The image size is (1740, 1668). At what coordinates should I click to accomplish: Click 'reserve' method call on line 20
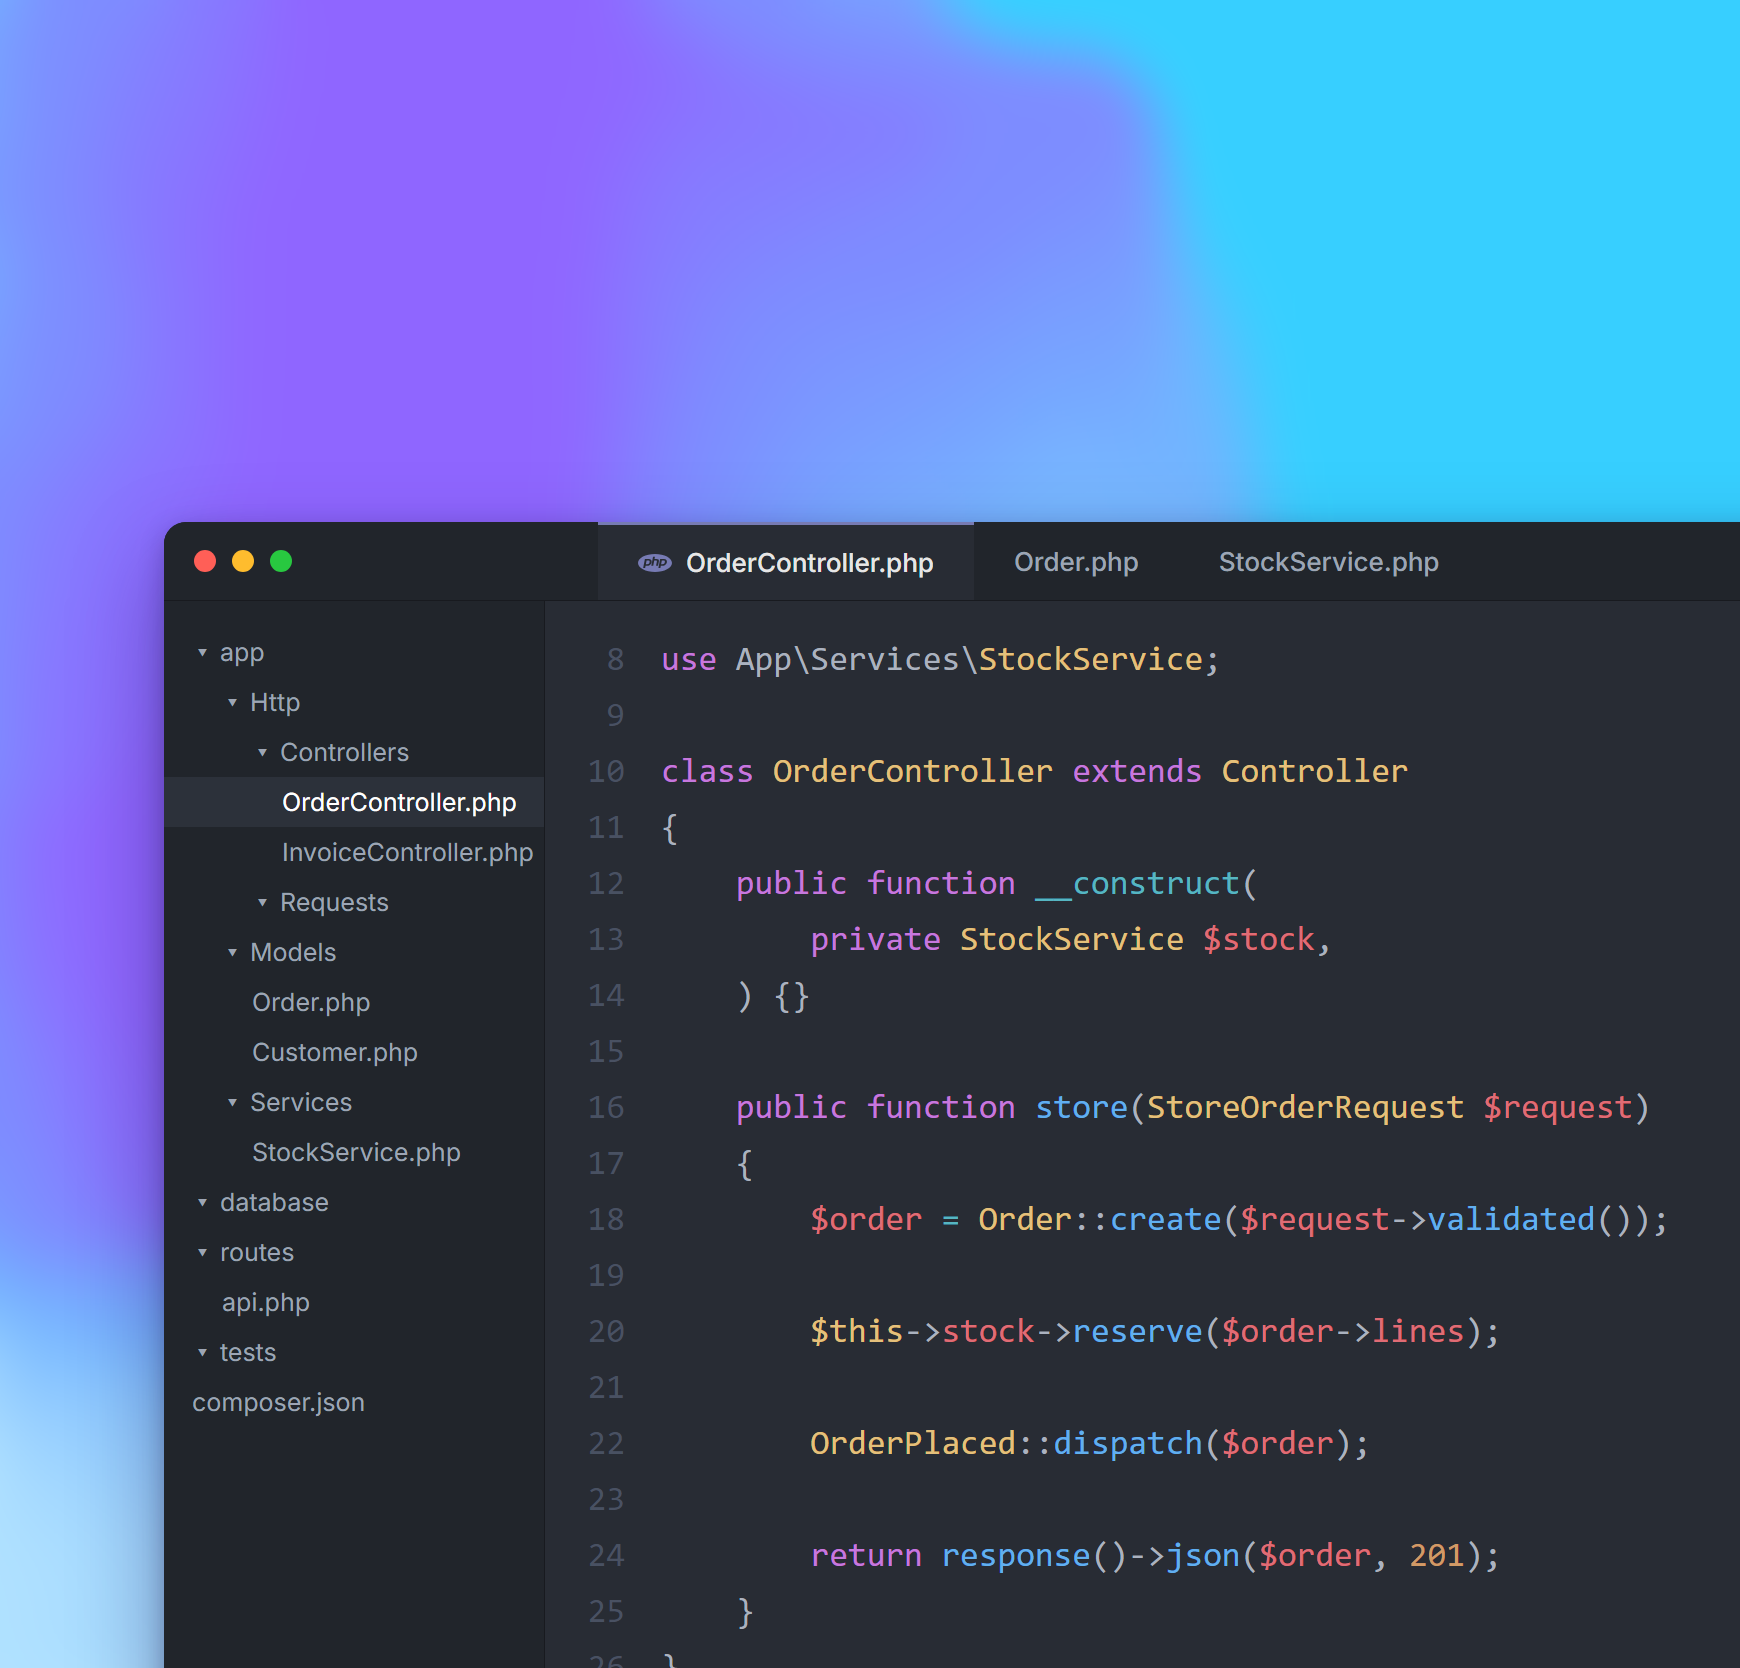(x=1137, y=1331)
